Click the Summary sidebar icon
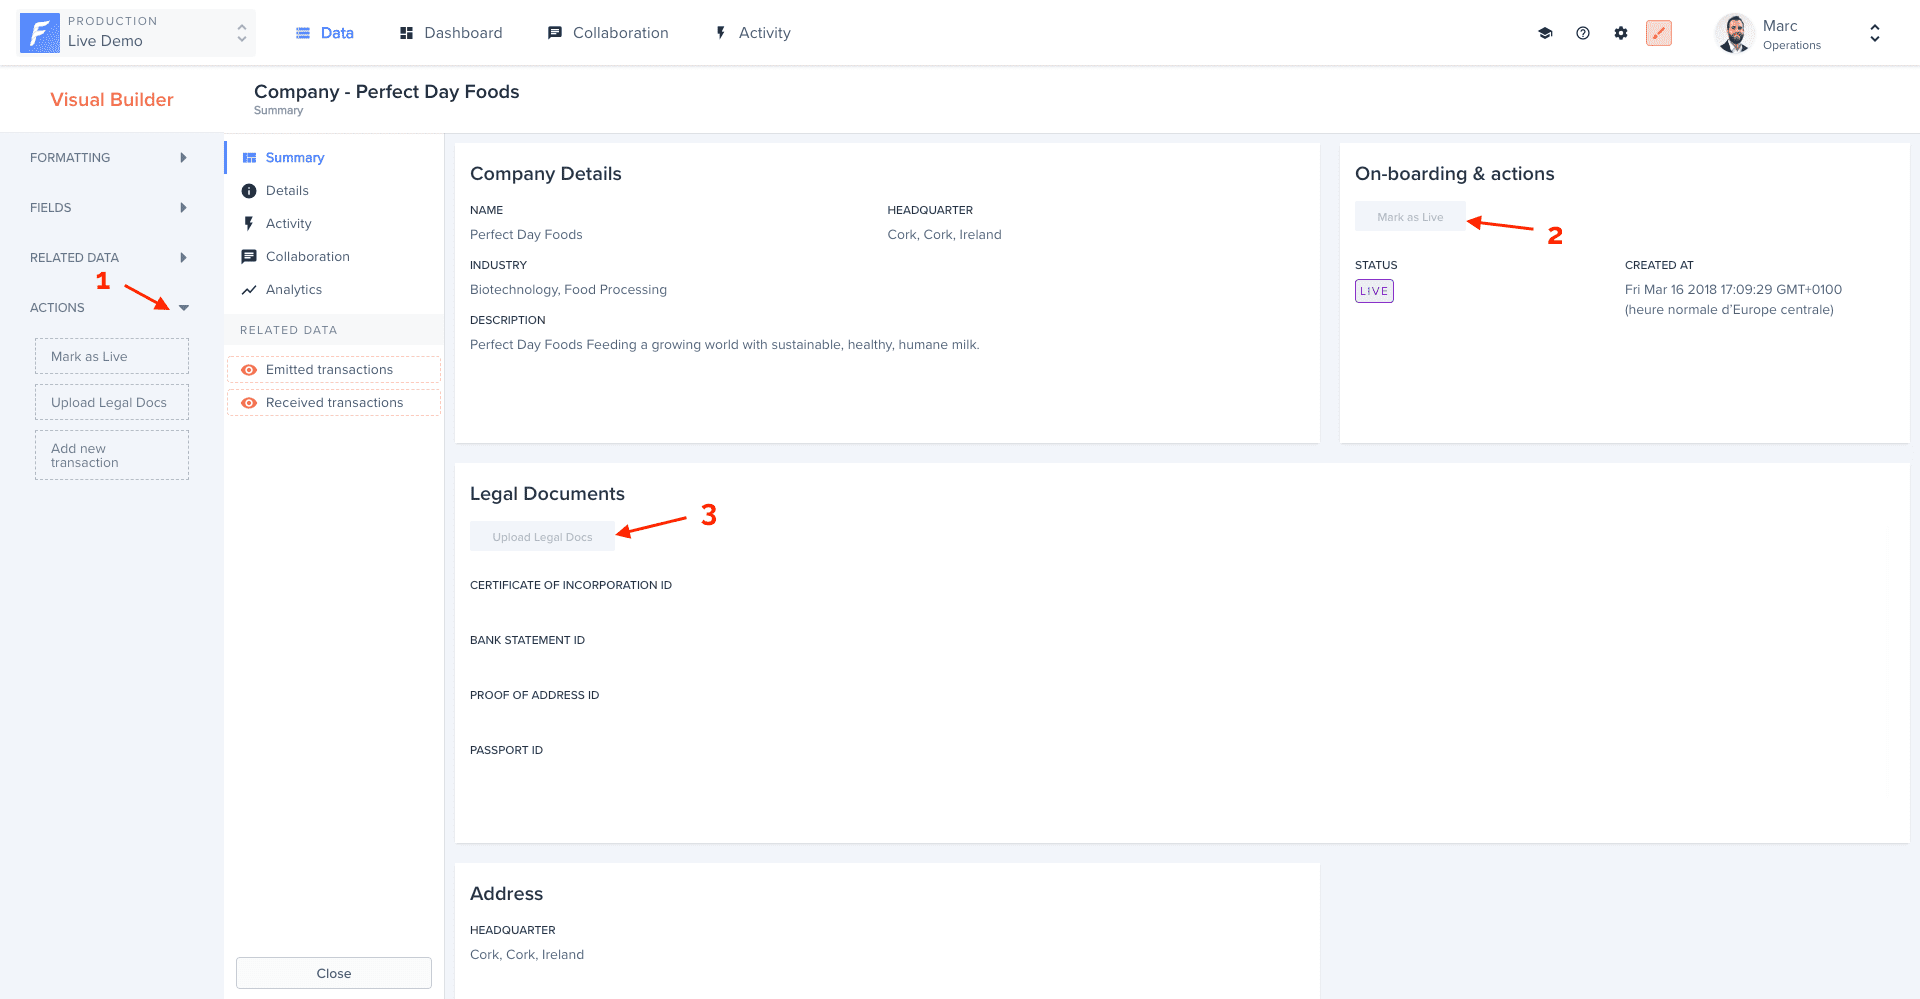The height and width of the screenshot is (999, 1920). [249, 158]
